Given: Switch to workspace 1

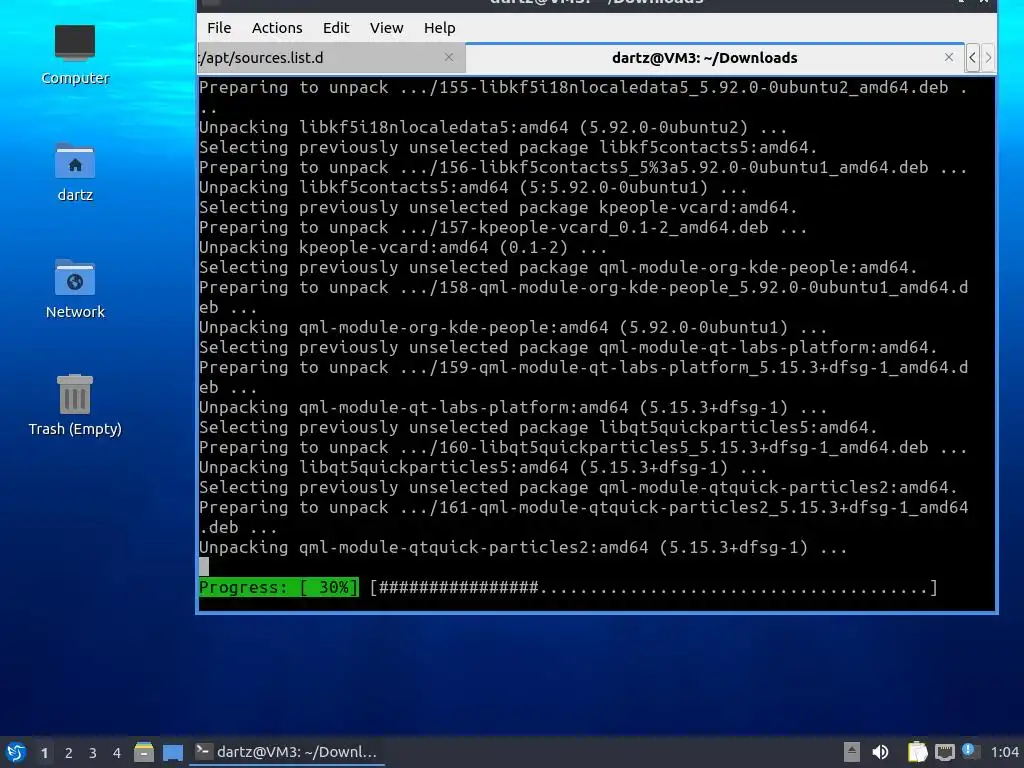Looking at the screenshot, I should (44, 753).
